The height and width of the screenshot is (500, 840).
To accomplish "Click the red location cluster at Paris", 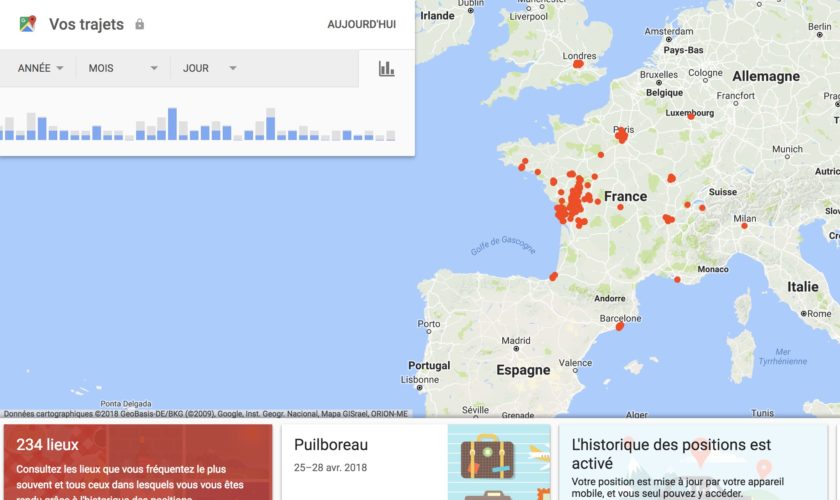I will click(621, 136).
